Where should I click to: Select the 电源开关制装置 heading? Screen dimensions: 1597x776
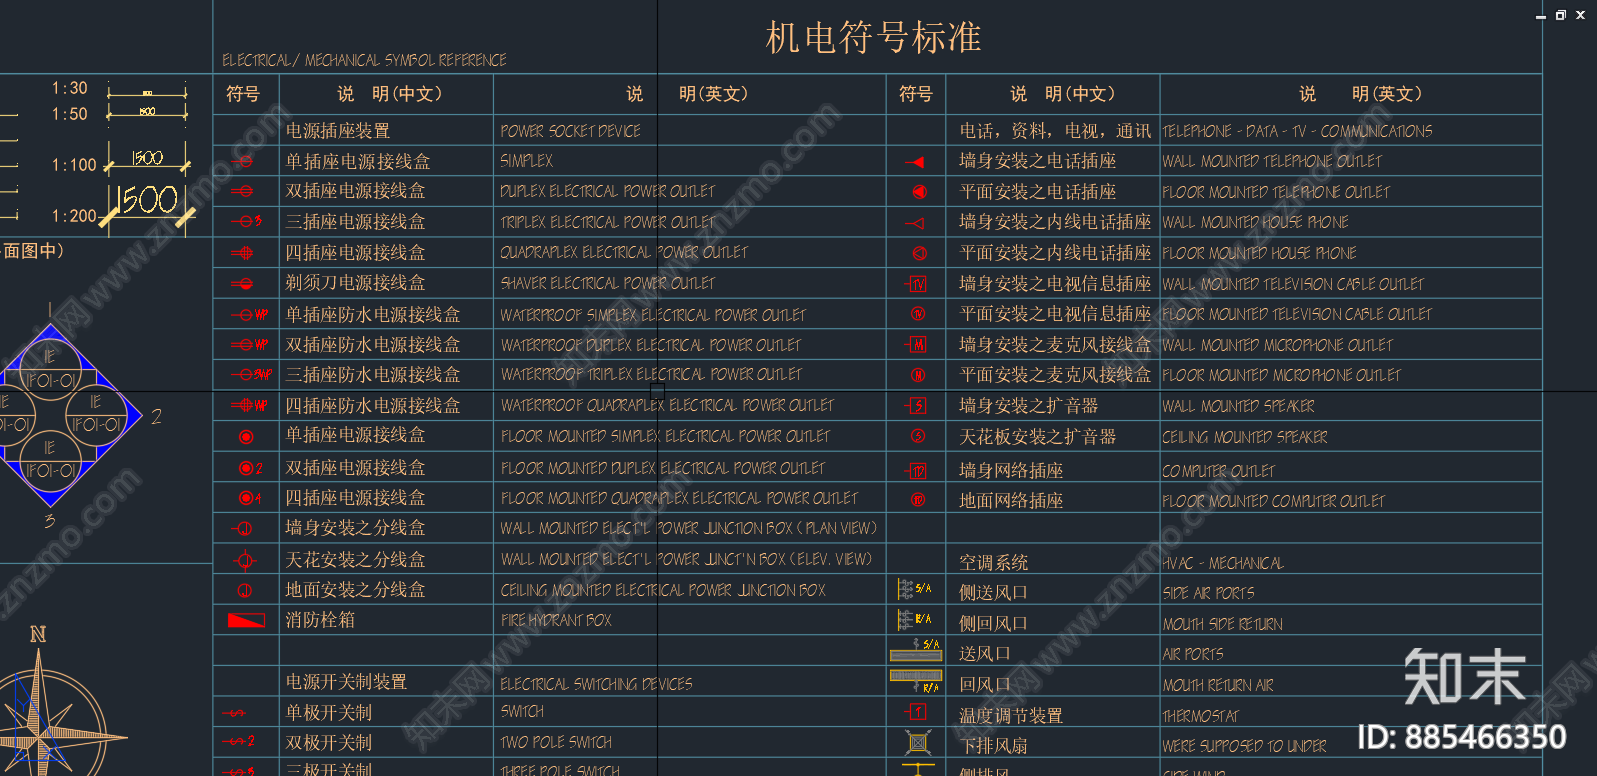pyautogui.click(x=346, y=682)
